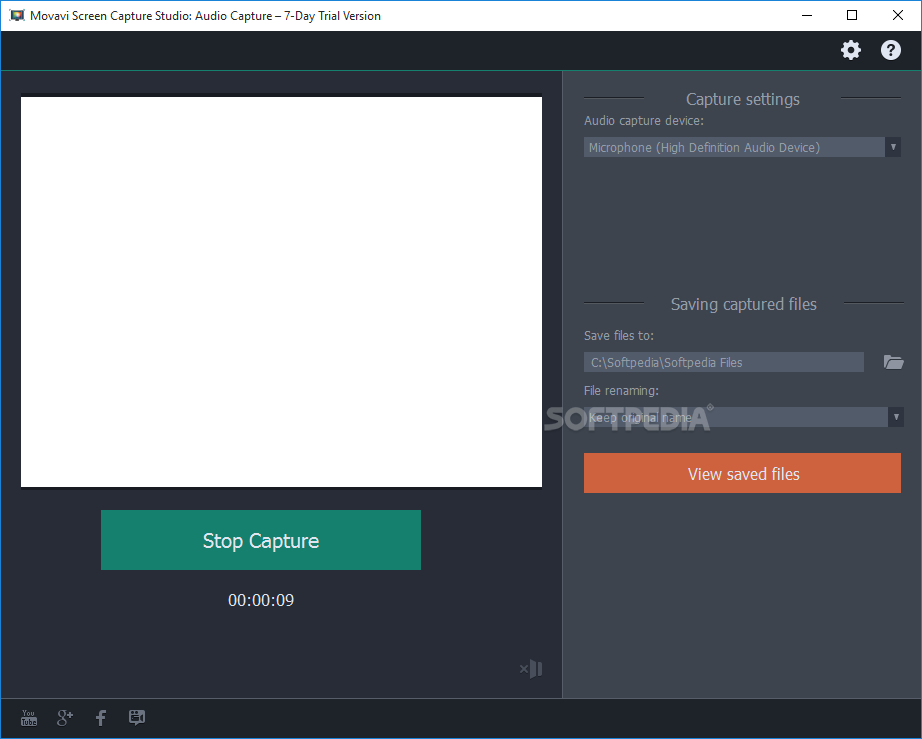This screenshot has height=739, width=922.
Task: Open the Google Plus page icon
Action: point(65,717)
